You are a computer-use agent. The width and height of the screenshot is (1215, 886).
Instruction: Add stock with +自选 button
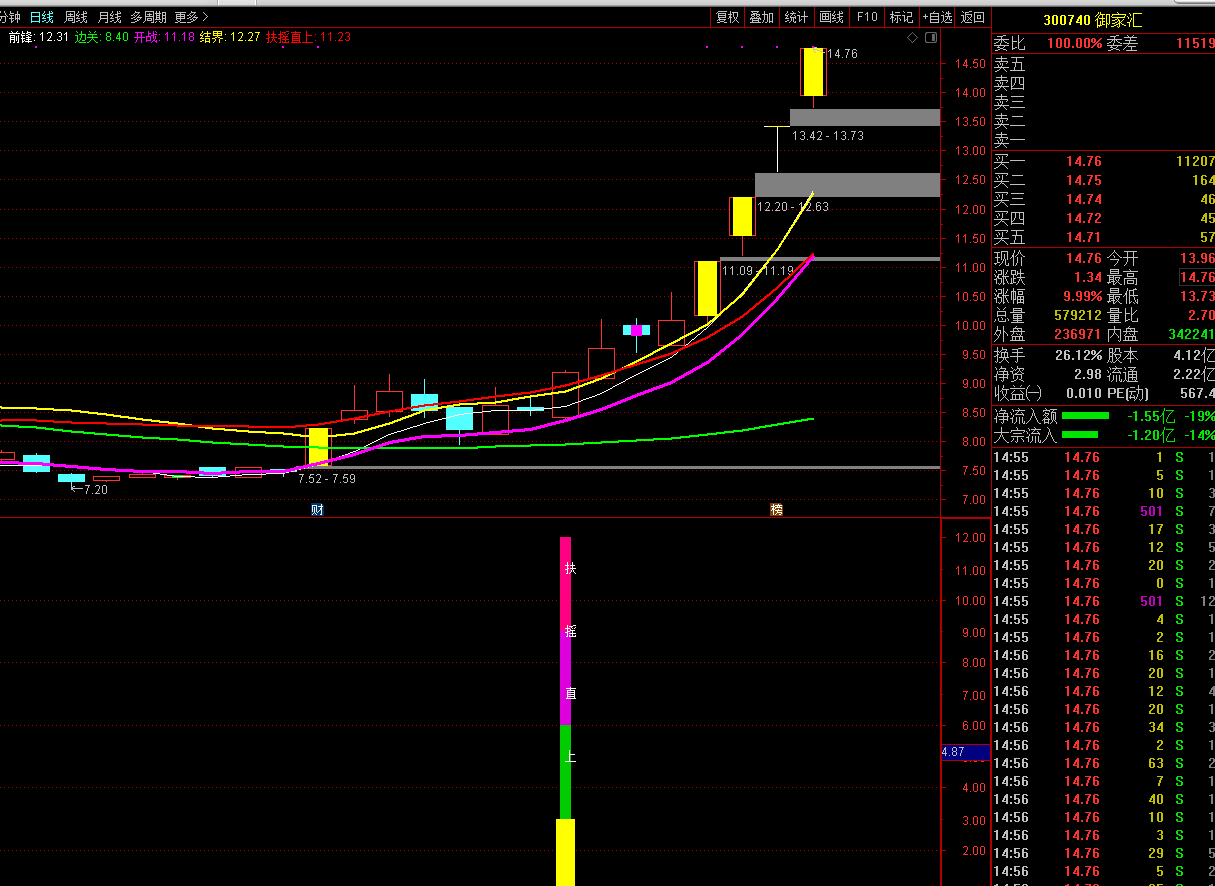pos(937,17)
